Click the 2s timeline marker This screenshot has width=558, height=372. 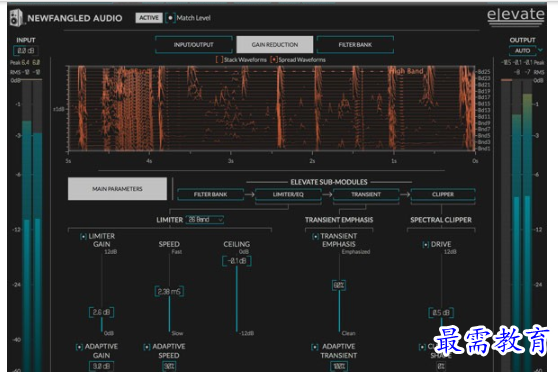coord(312,161)
